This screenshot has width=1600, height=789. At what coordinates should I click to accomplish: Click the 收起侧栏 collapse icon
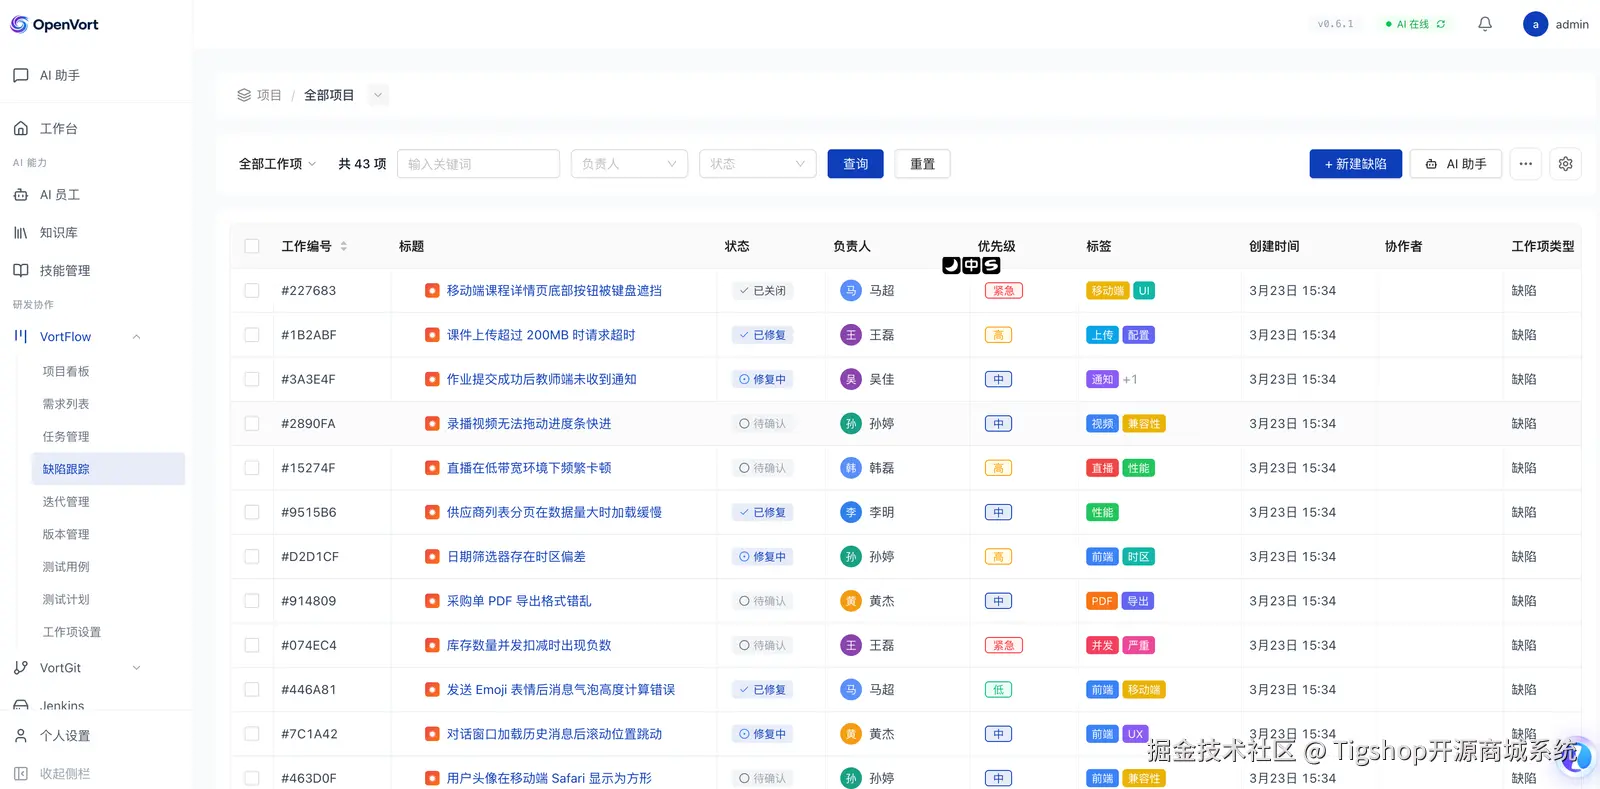20,773
